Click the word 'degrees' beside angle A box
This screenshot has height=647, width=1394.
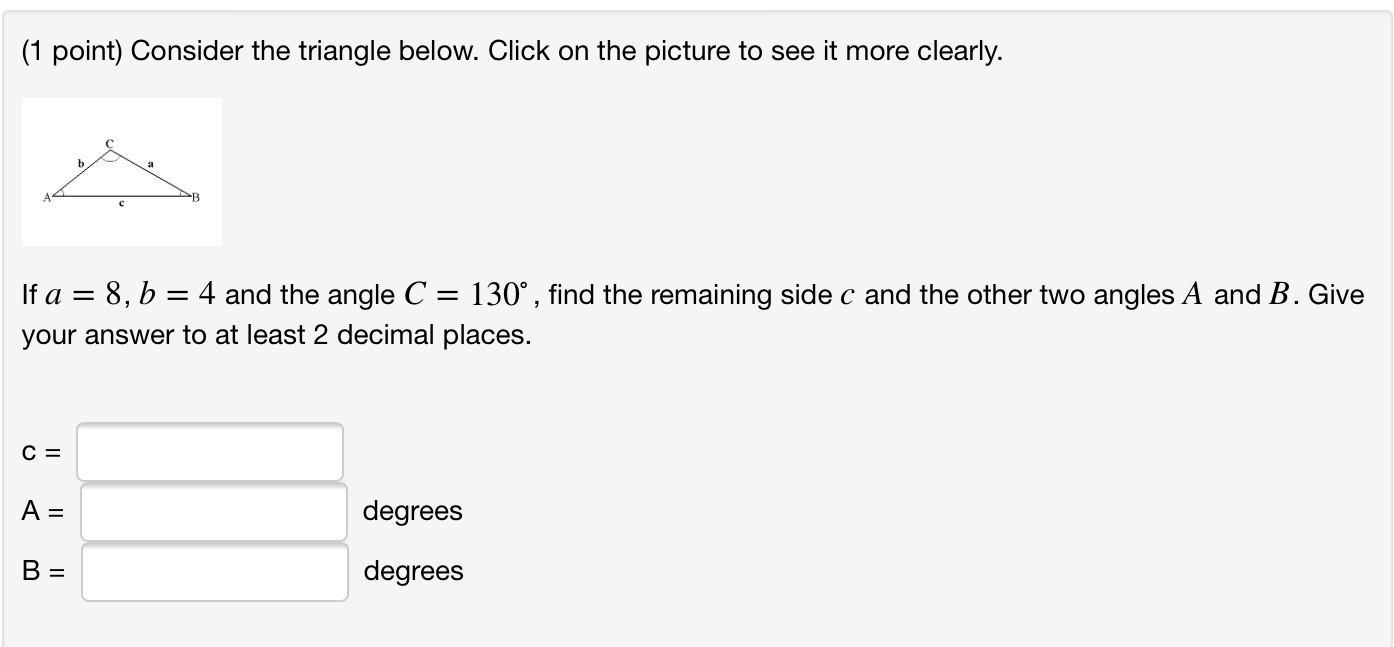[x=414, y=512]
